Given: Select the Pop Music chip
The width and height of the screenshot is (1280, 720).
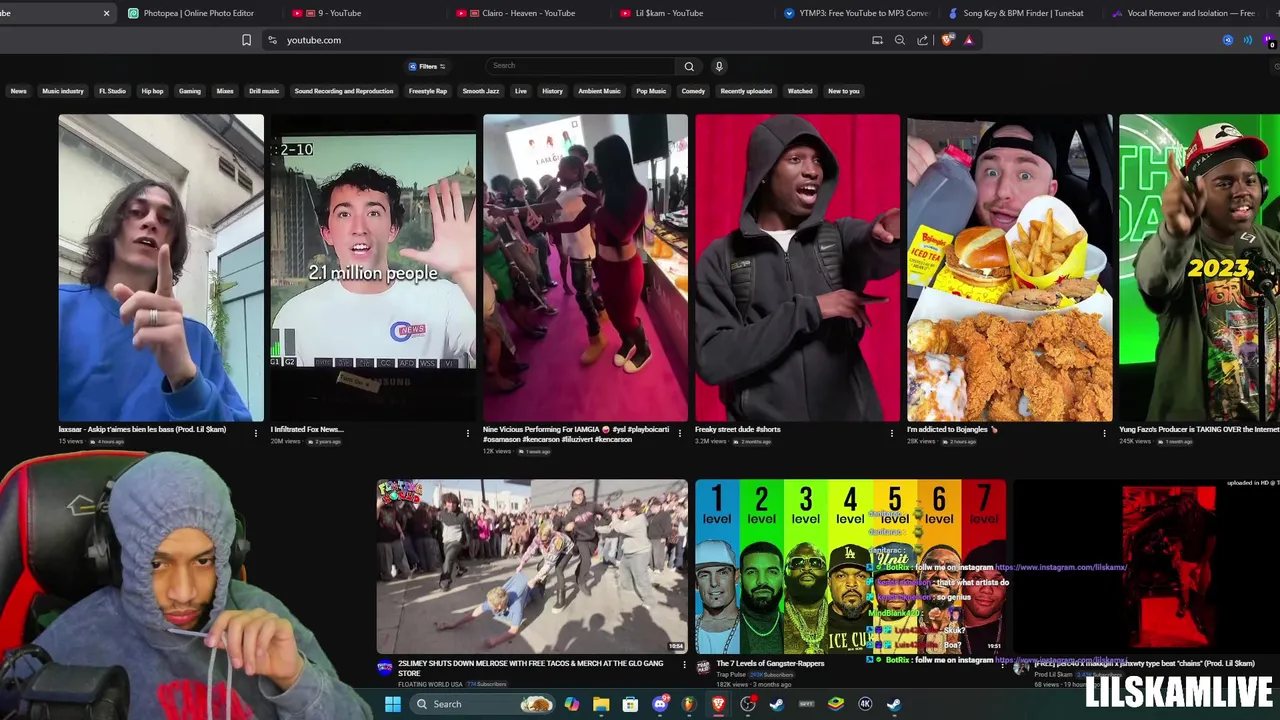Looking at the screenshot, I should (651, 91).
